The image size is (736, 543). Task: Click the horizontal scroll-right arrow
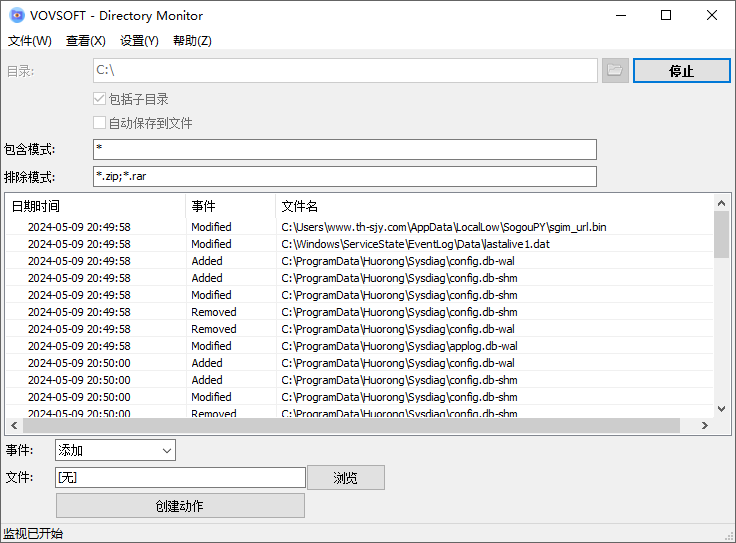pos(704,425)
